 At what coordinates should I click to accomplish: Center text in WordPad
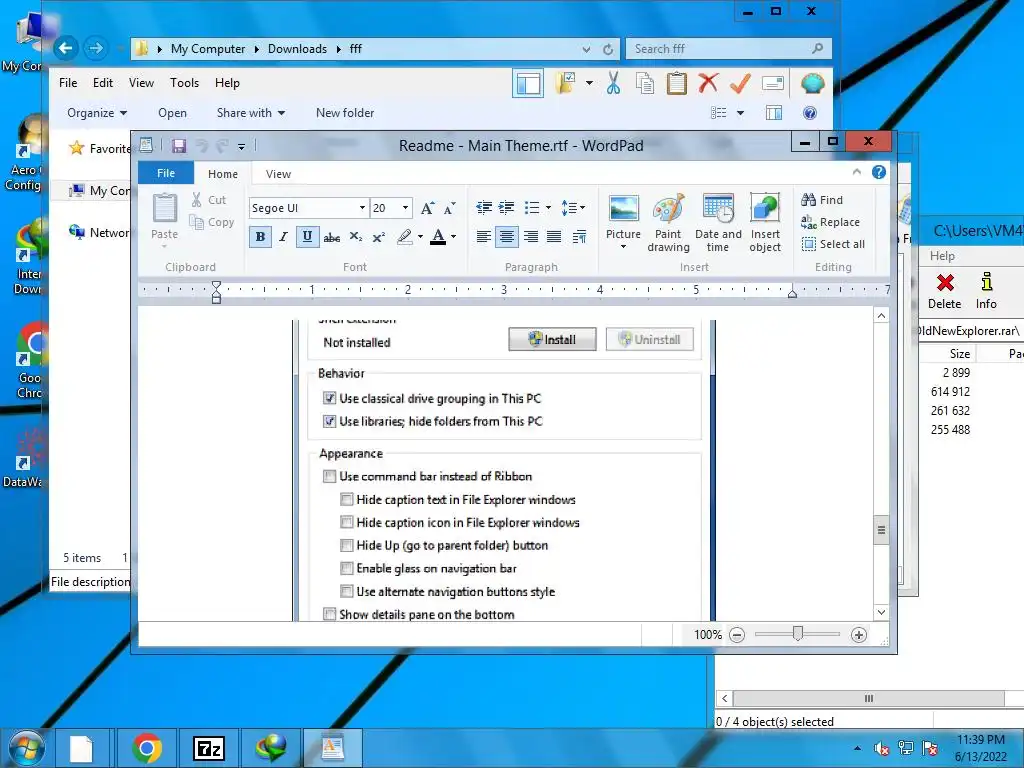point(507,236)
